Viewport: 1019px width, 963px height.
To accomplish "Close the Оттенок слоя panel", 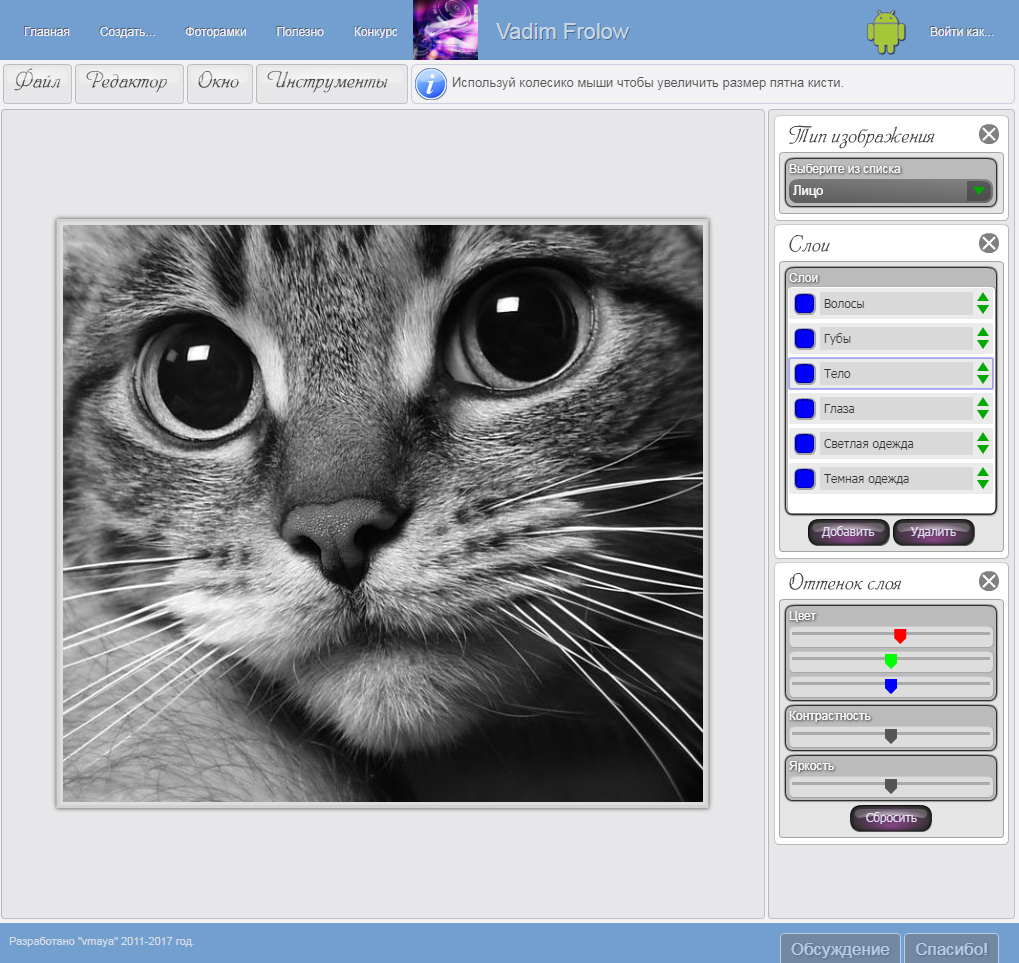I will [988, 581].
